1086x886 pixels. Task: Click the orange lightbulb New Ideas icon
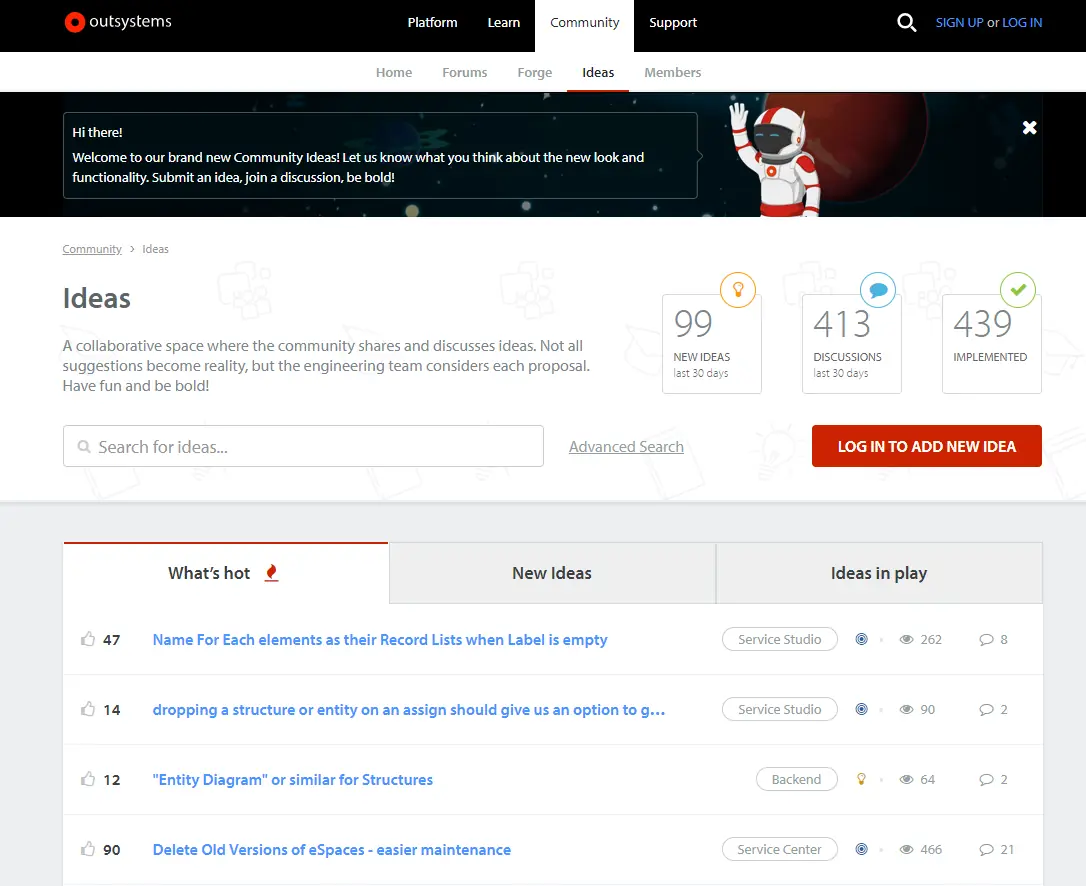[738, 290]
